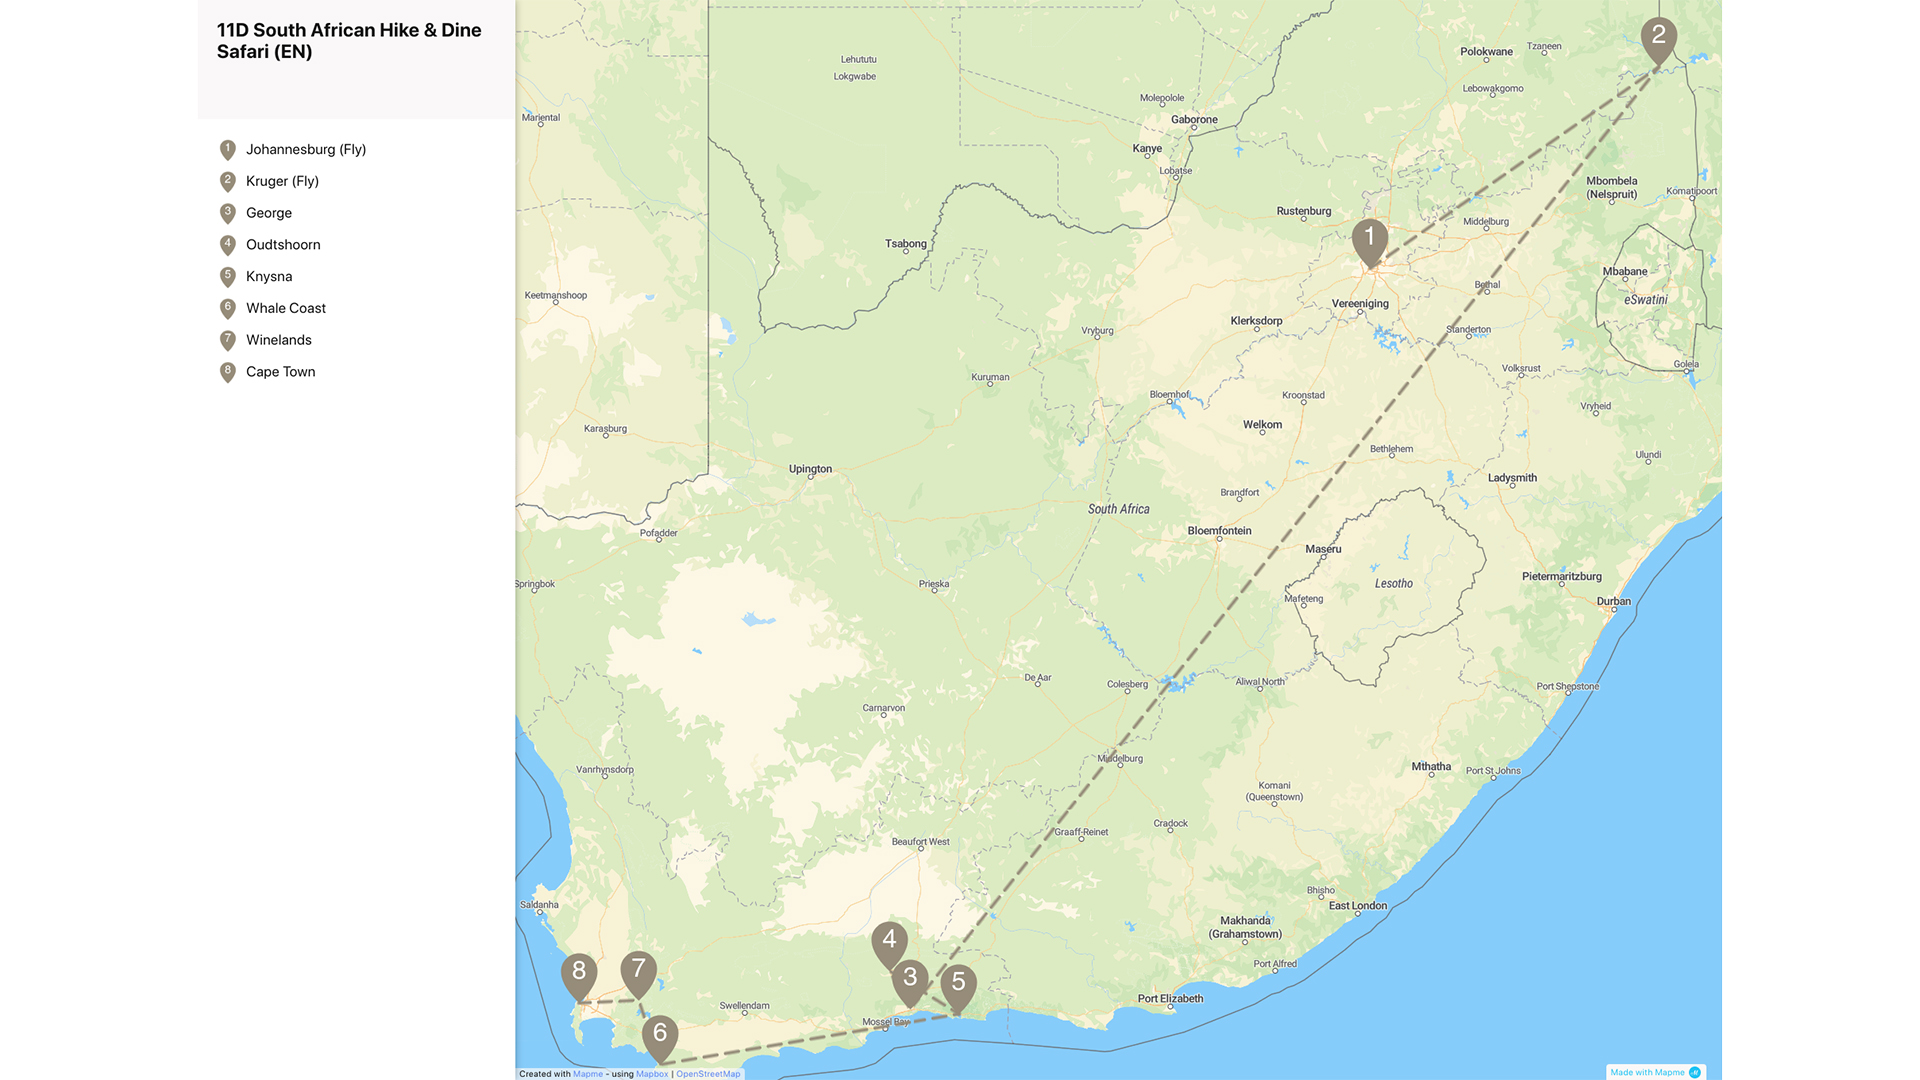The image size is (1920, 1080).
Task: Select Johannesburg (Fly) in the sidebar list
Action: tap(305, 149)
